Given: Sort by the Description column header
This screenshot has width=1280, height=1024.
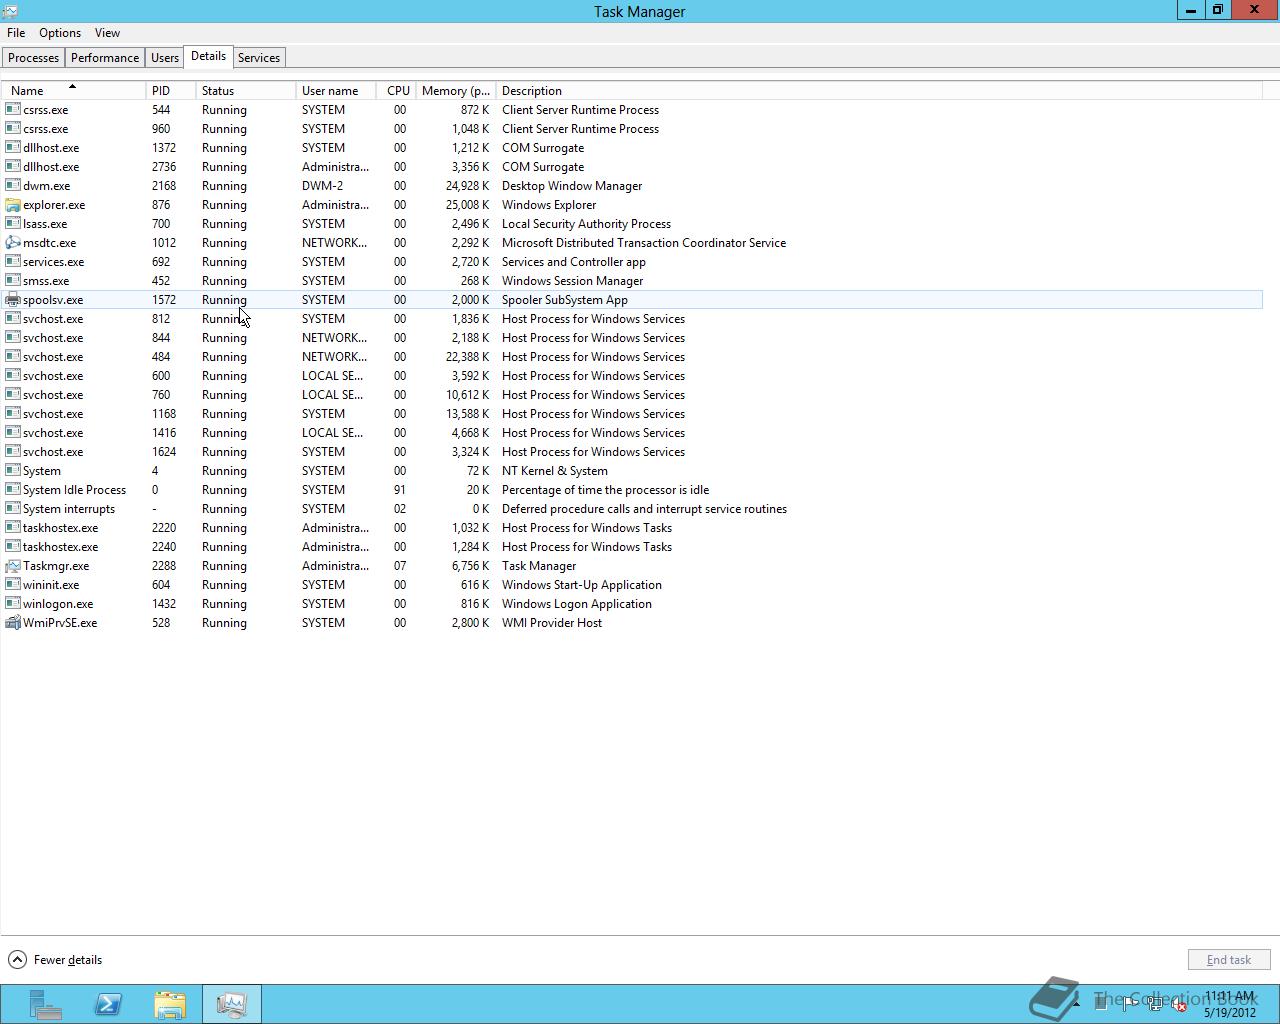Looking at the screenshot, I should (x=880, y=91).
